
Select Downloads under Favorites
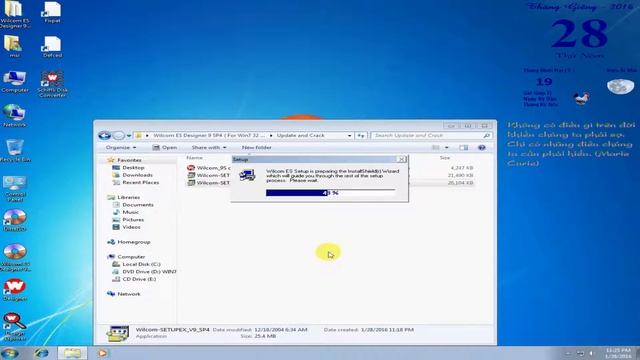tap(137, 175)
